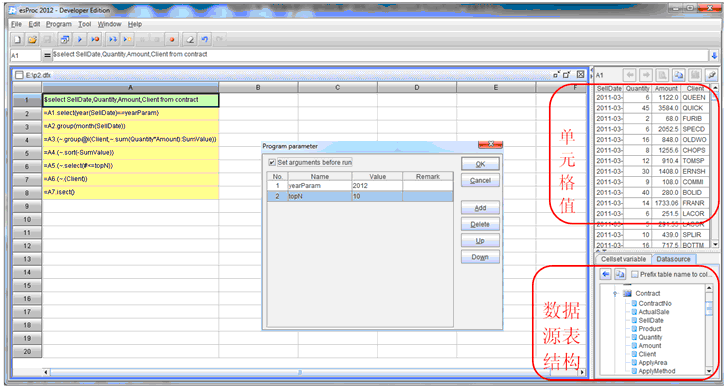Select Product field in the Contract tree
726x387 pixels.
[650, 329]
